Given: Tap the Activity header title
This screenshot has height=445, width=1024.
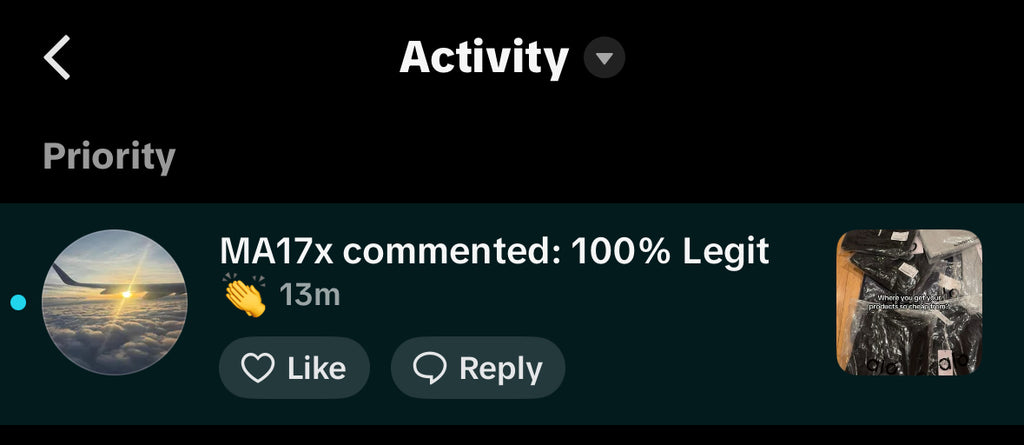Looking at the screenshot, I should tap(484, 58).
